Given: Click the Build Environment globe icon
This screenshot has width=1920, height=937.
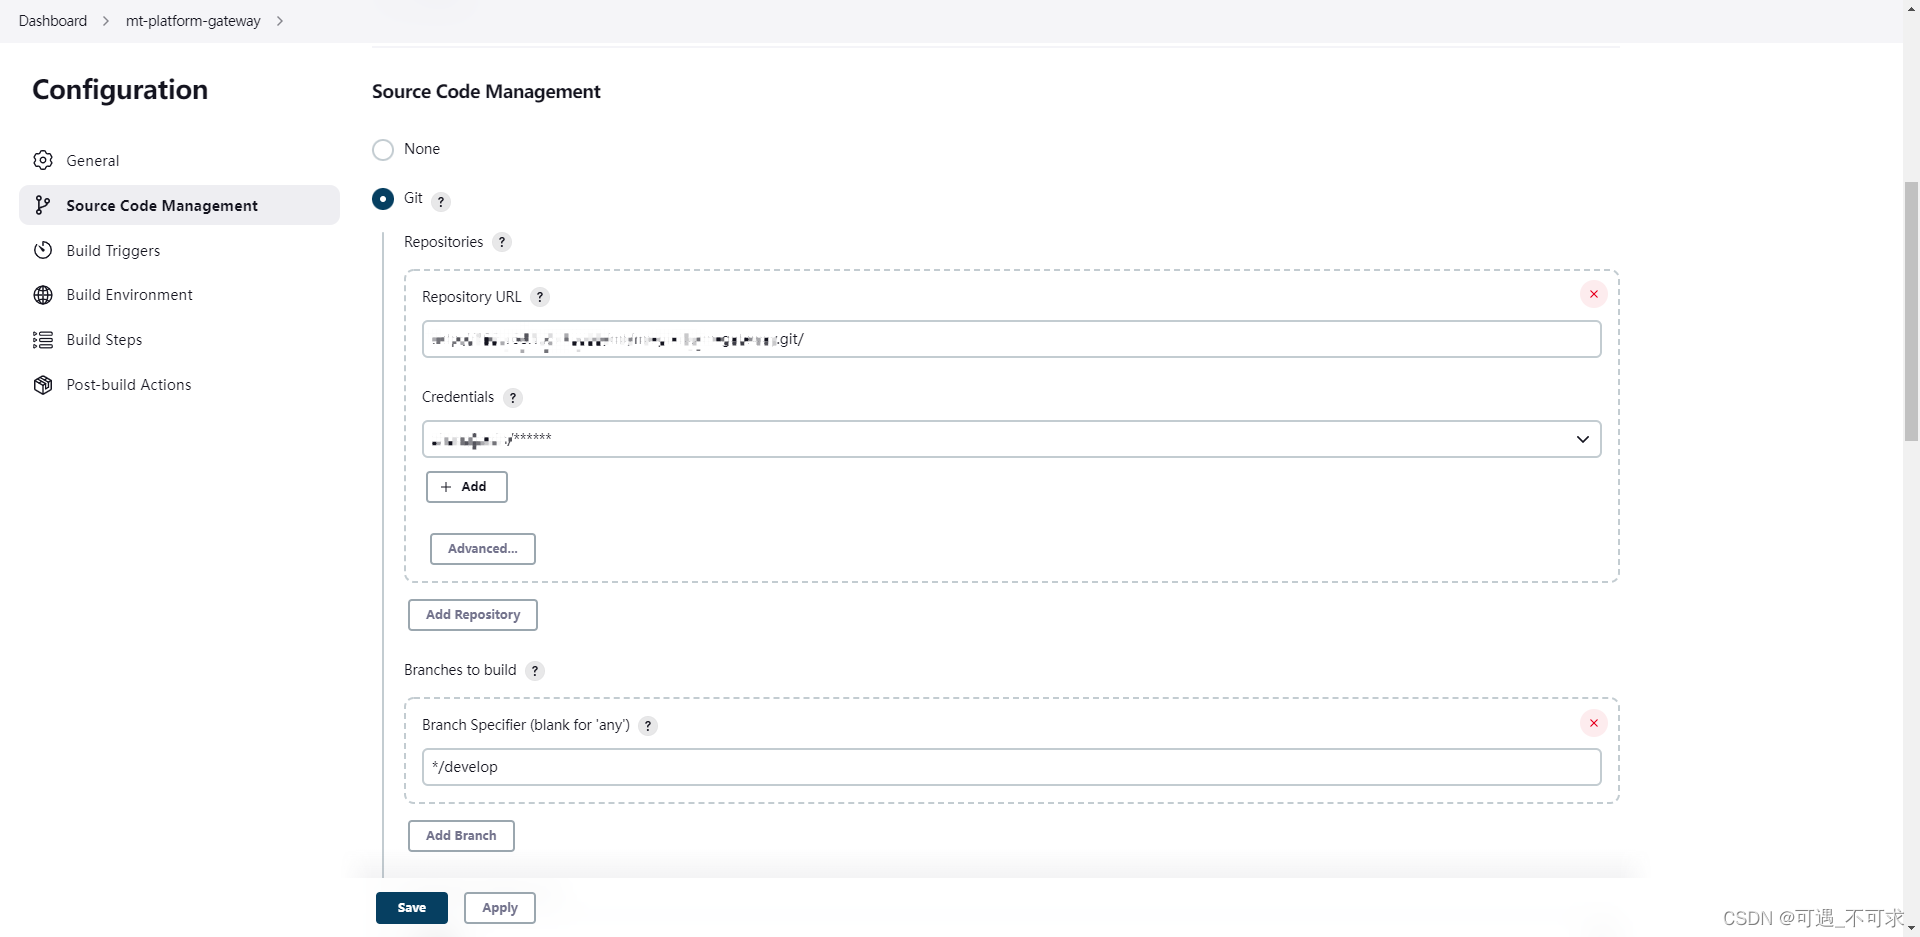Looking at the screenshot, I should [43, 295].
